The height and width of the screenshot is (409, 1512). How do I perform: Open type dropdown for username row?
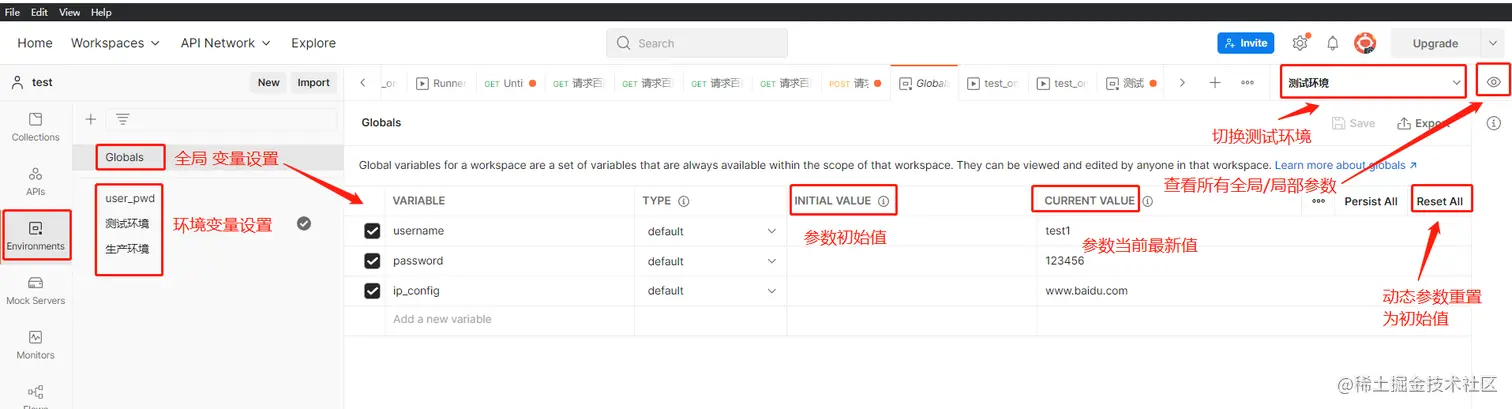click(x=711, y=231)
